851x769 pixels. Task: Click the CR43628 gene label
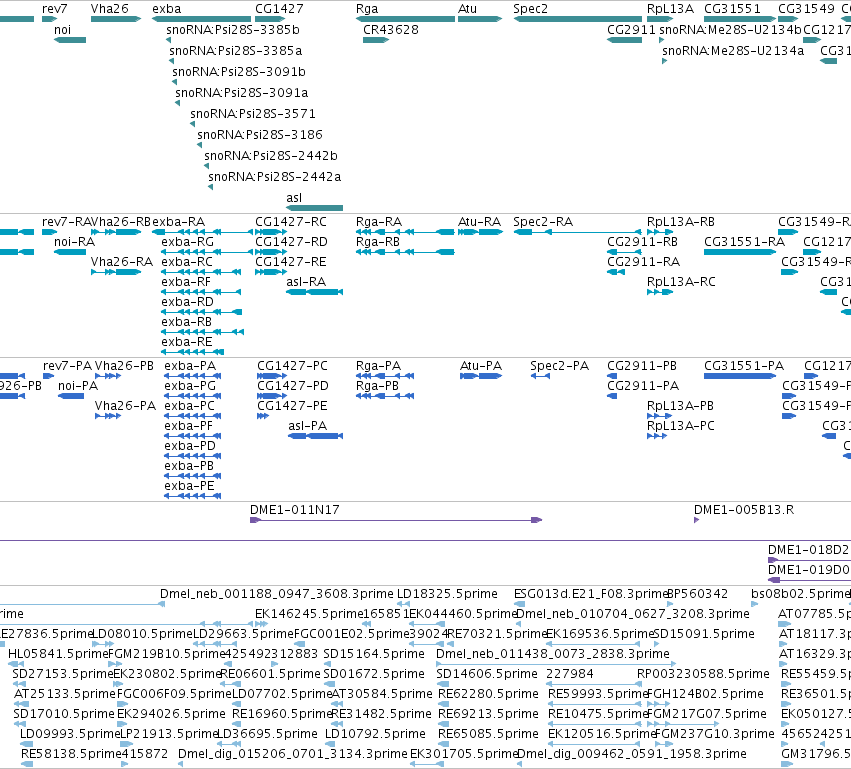coord(391,30)
